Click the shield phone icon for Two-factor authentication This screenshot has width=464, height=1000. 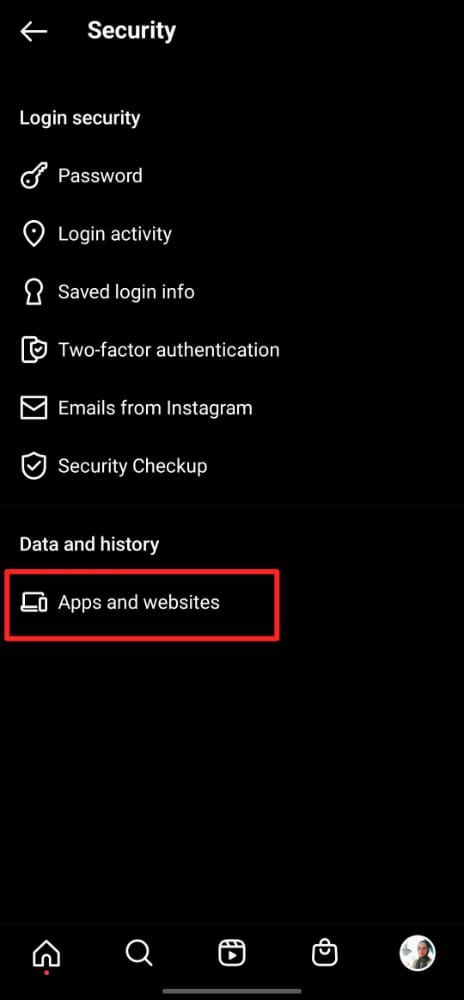34,350
